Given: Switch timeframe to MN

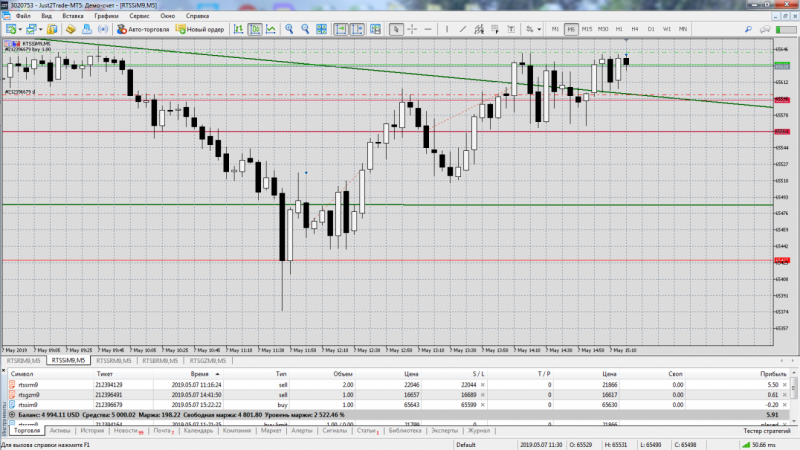Looking at the screenshot, I should [683, 29].
